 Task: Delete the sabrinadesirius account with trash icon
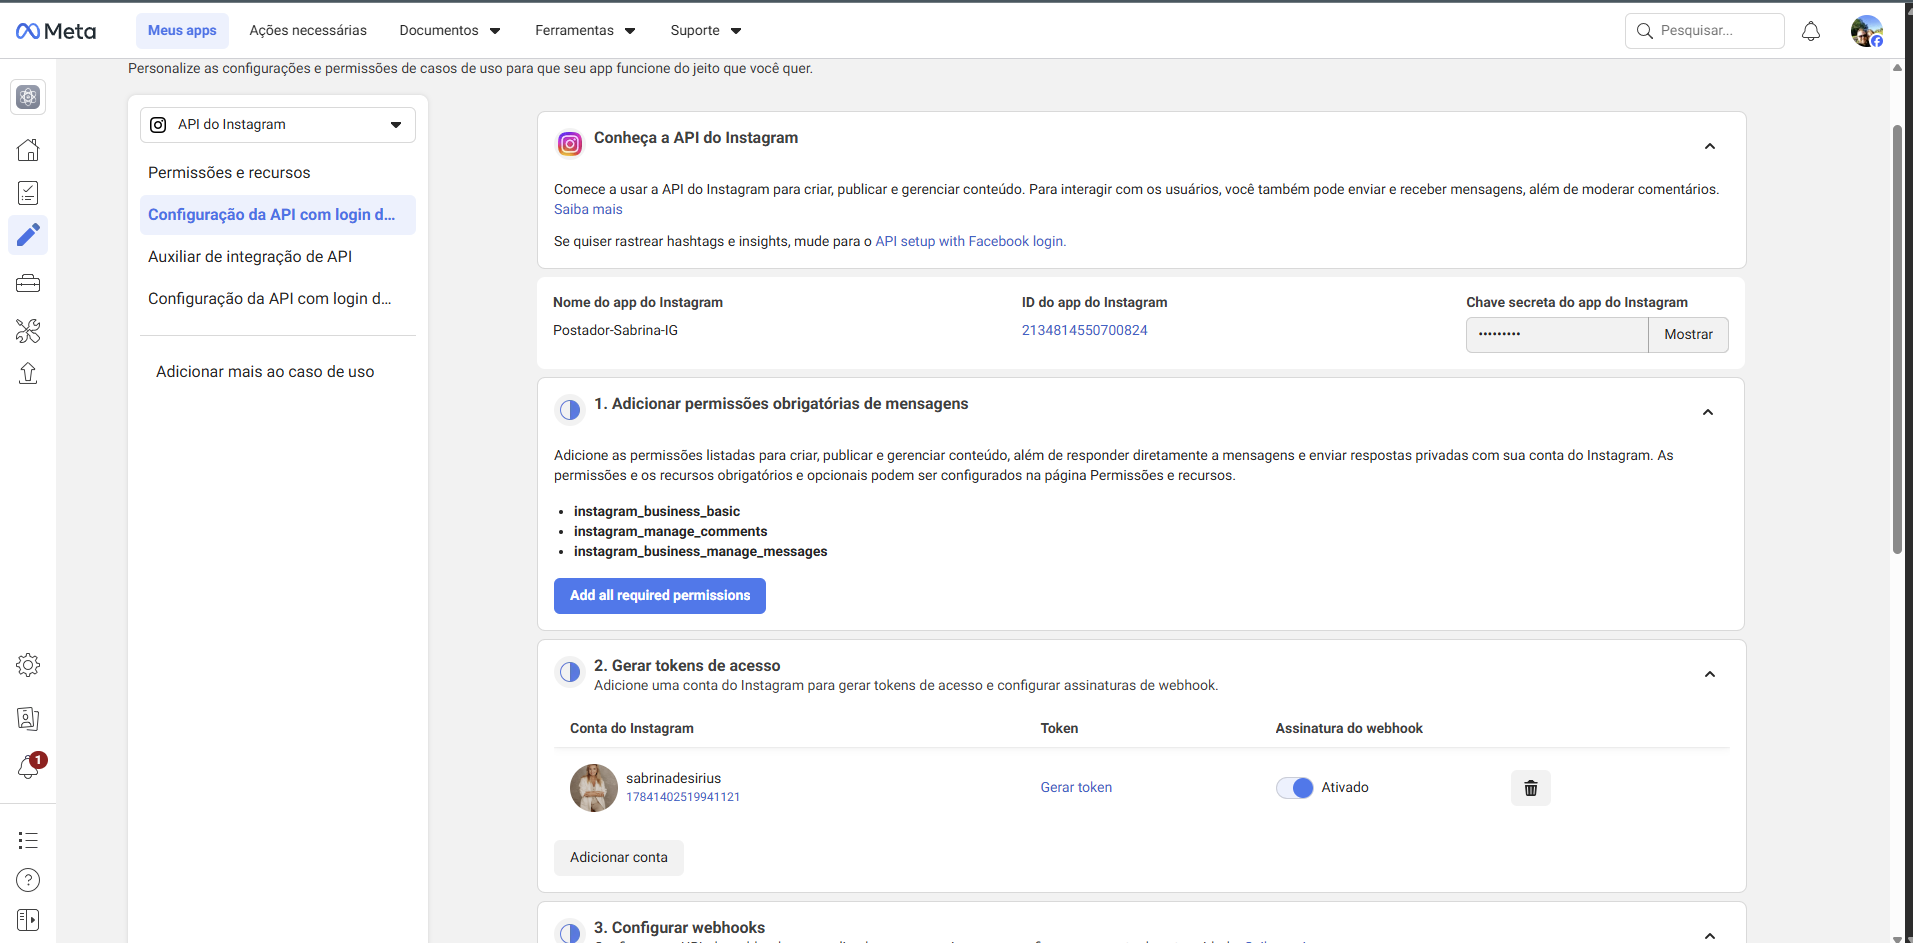[1530, 788]
